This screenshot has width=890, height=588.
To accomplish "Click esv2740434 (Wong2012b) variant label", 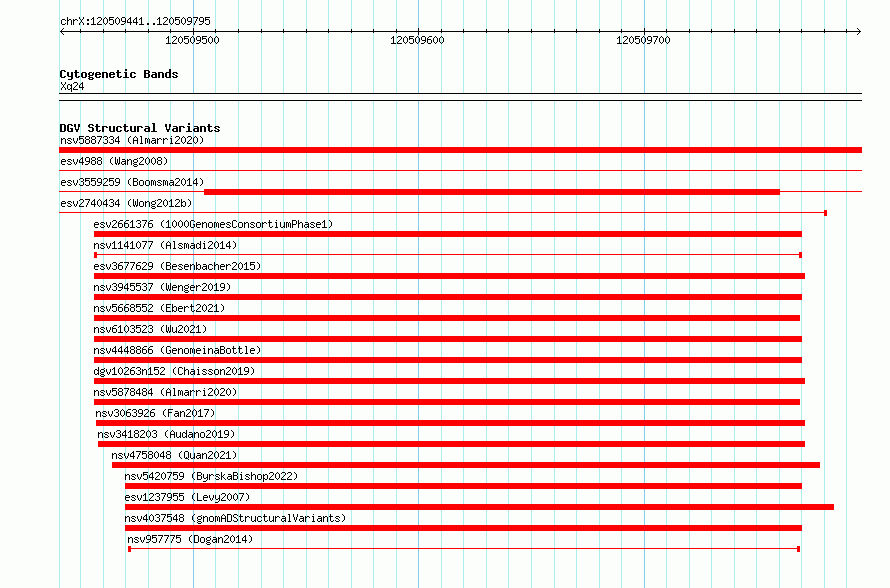I will tap(126, 203).
